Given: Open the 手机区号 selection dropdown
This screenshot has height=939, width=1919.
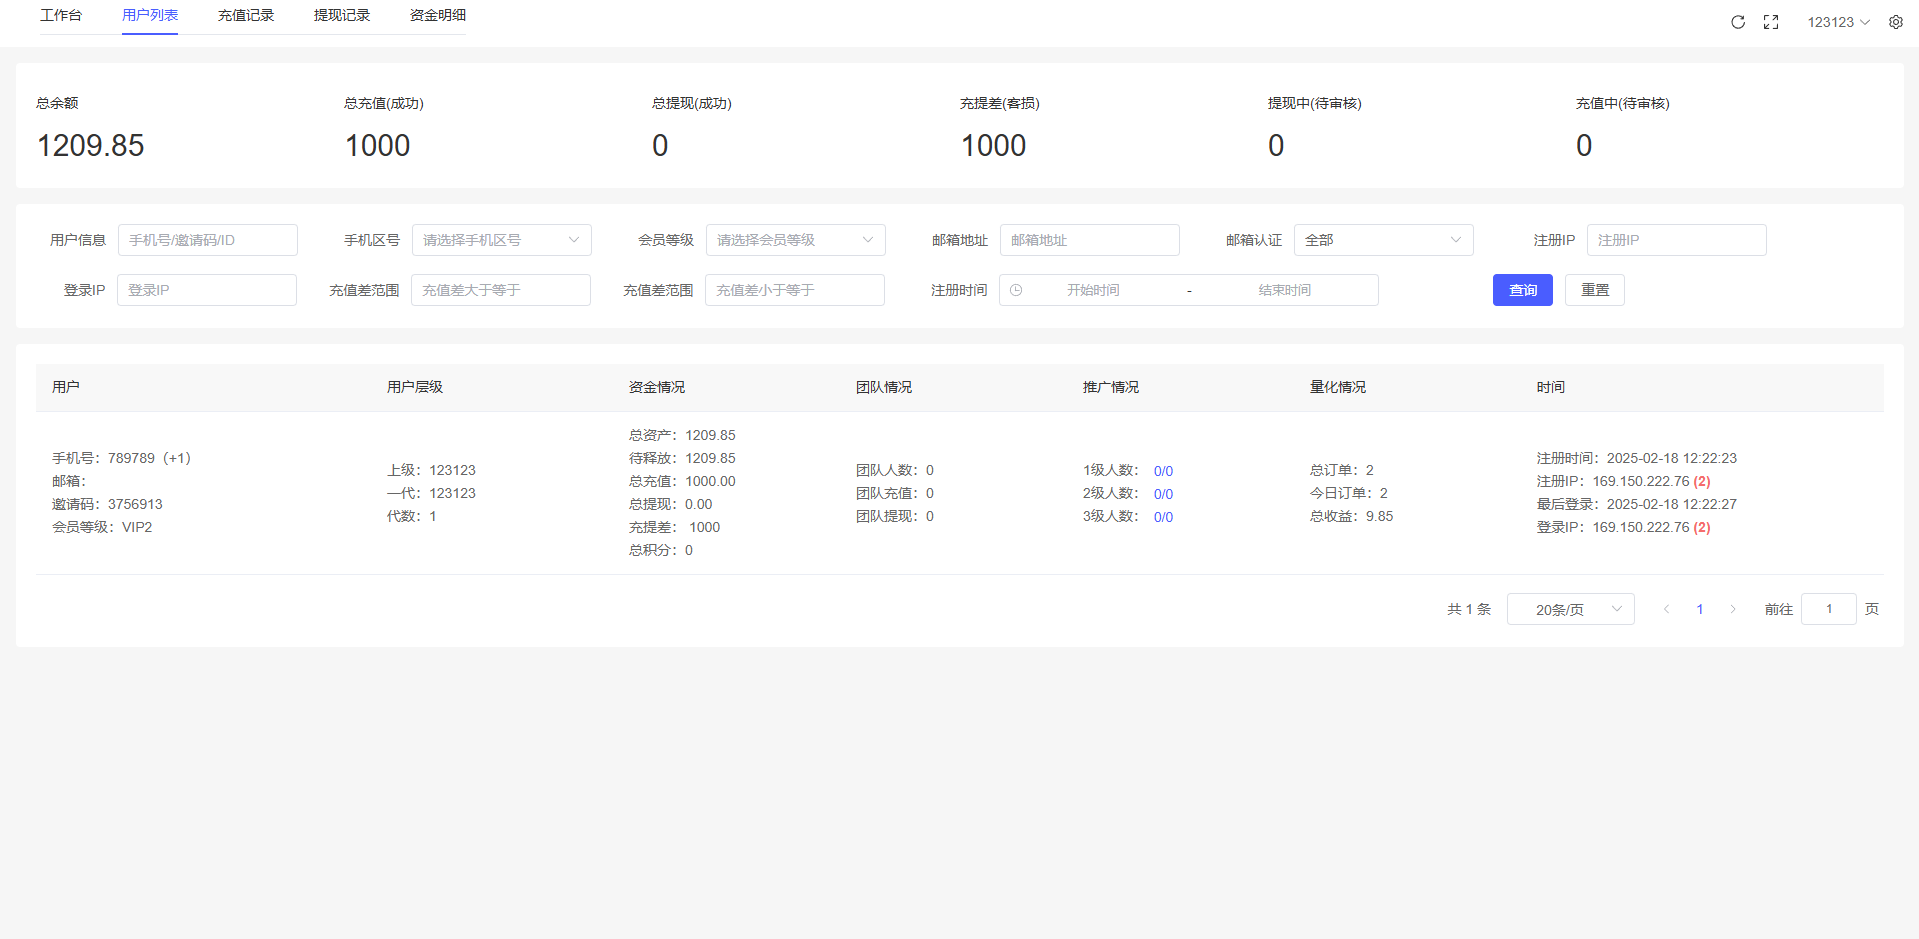Looking at the screenshot, I should click(x=501, y=240).
